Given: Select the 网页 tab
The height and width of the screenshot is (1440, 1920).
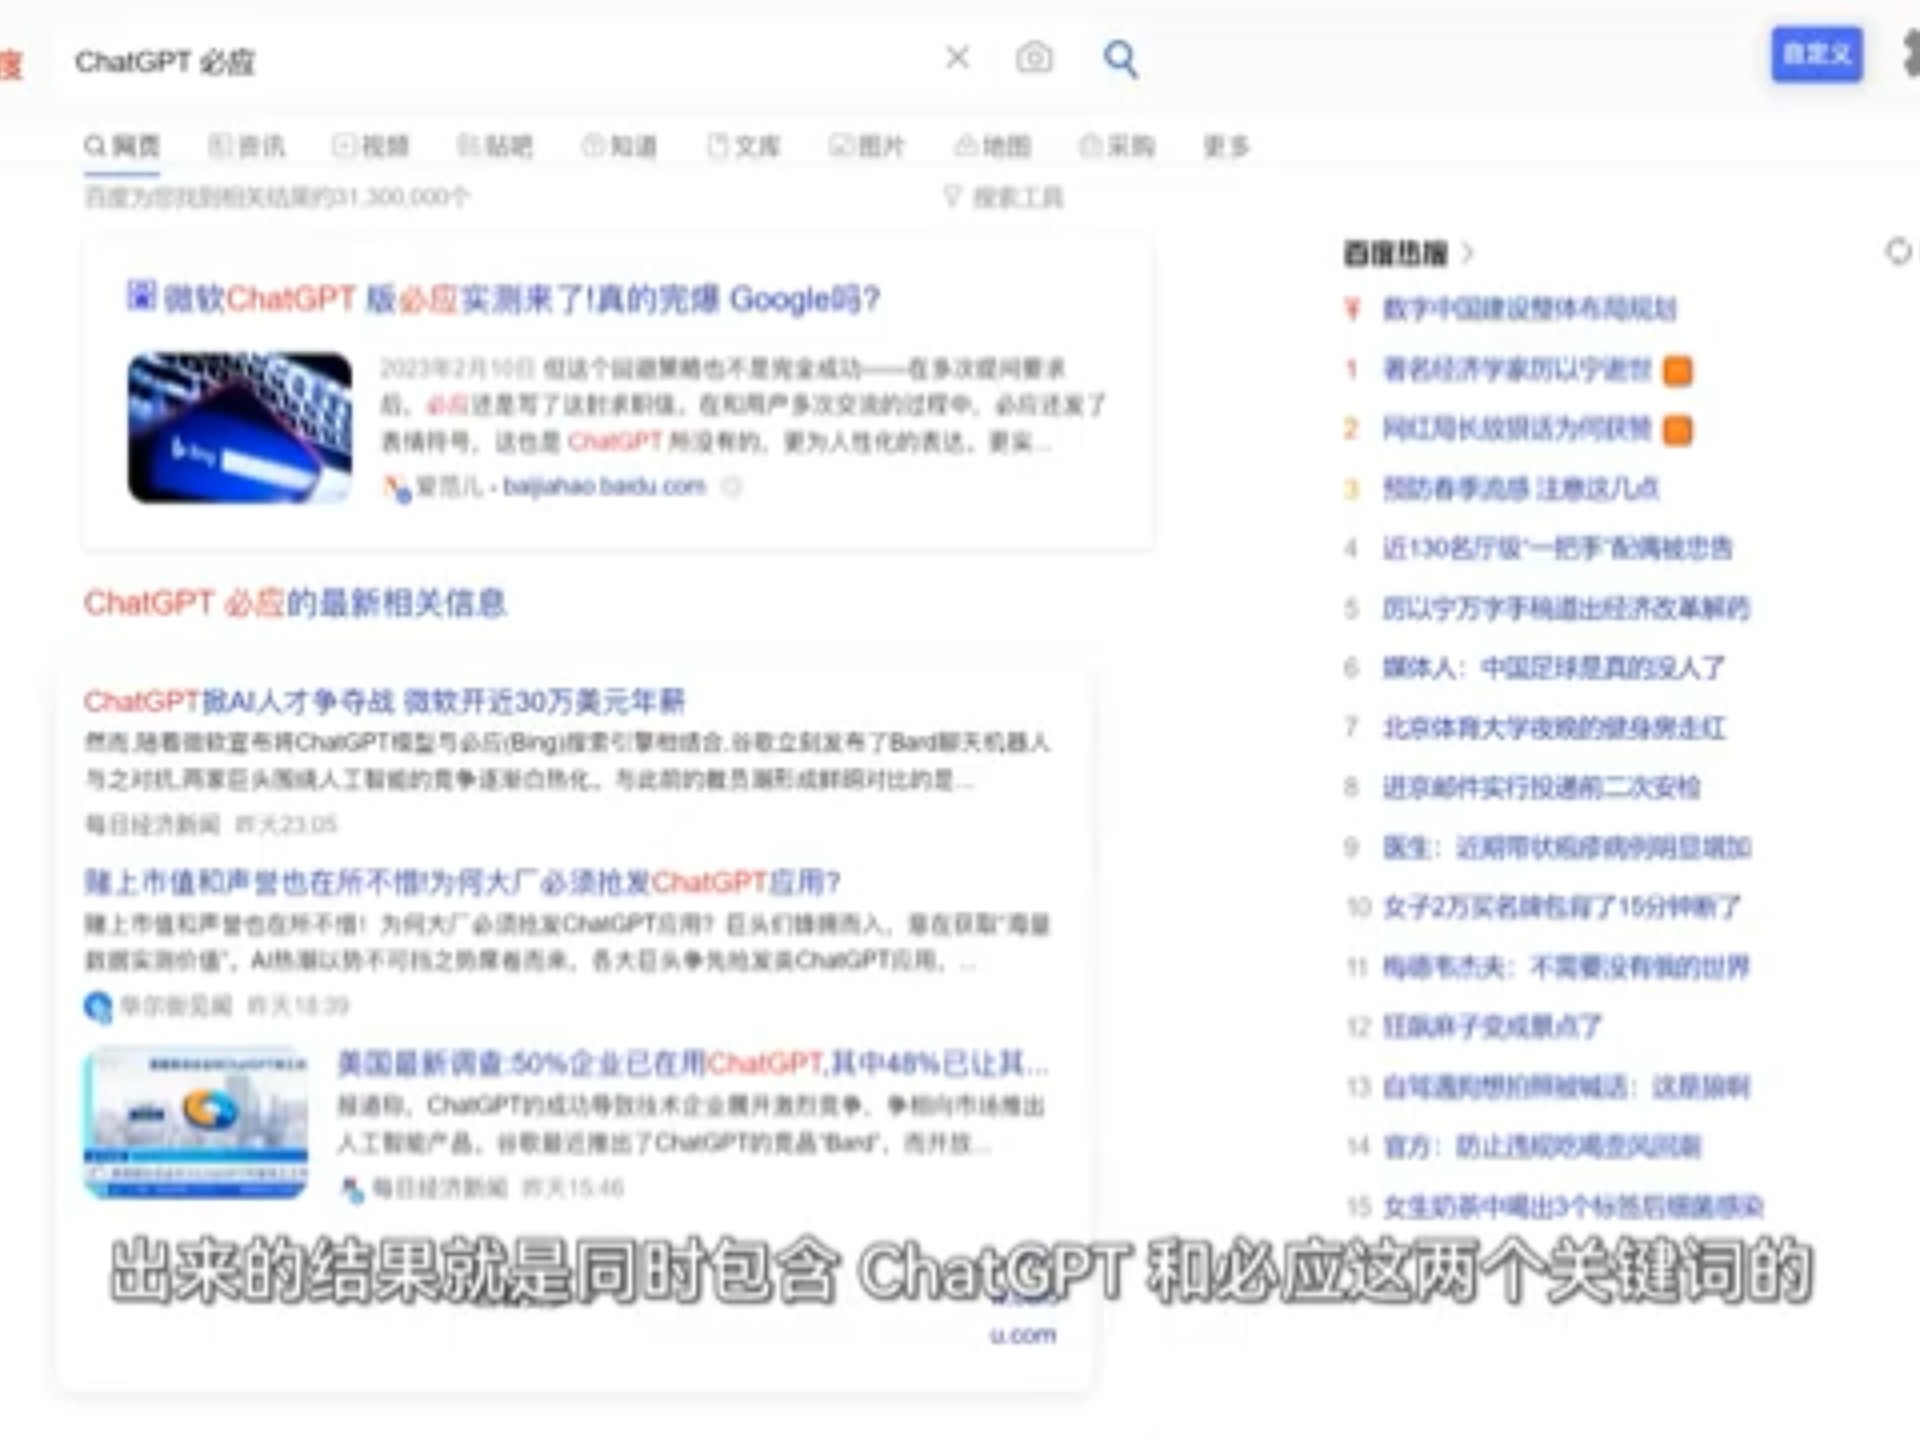Looking at the screenshot, I should point(122,147).
